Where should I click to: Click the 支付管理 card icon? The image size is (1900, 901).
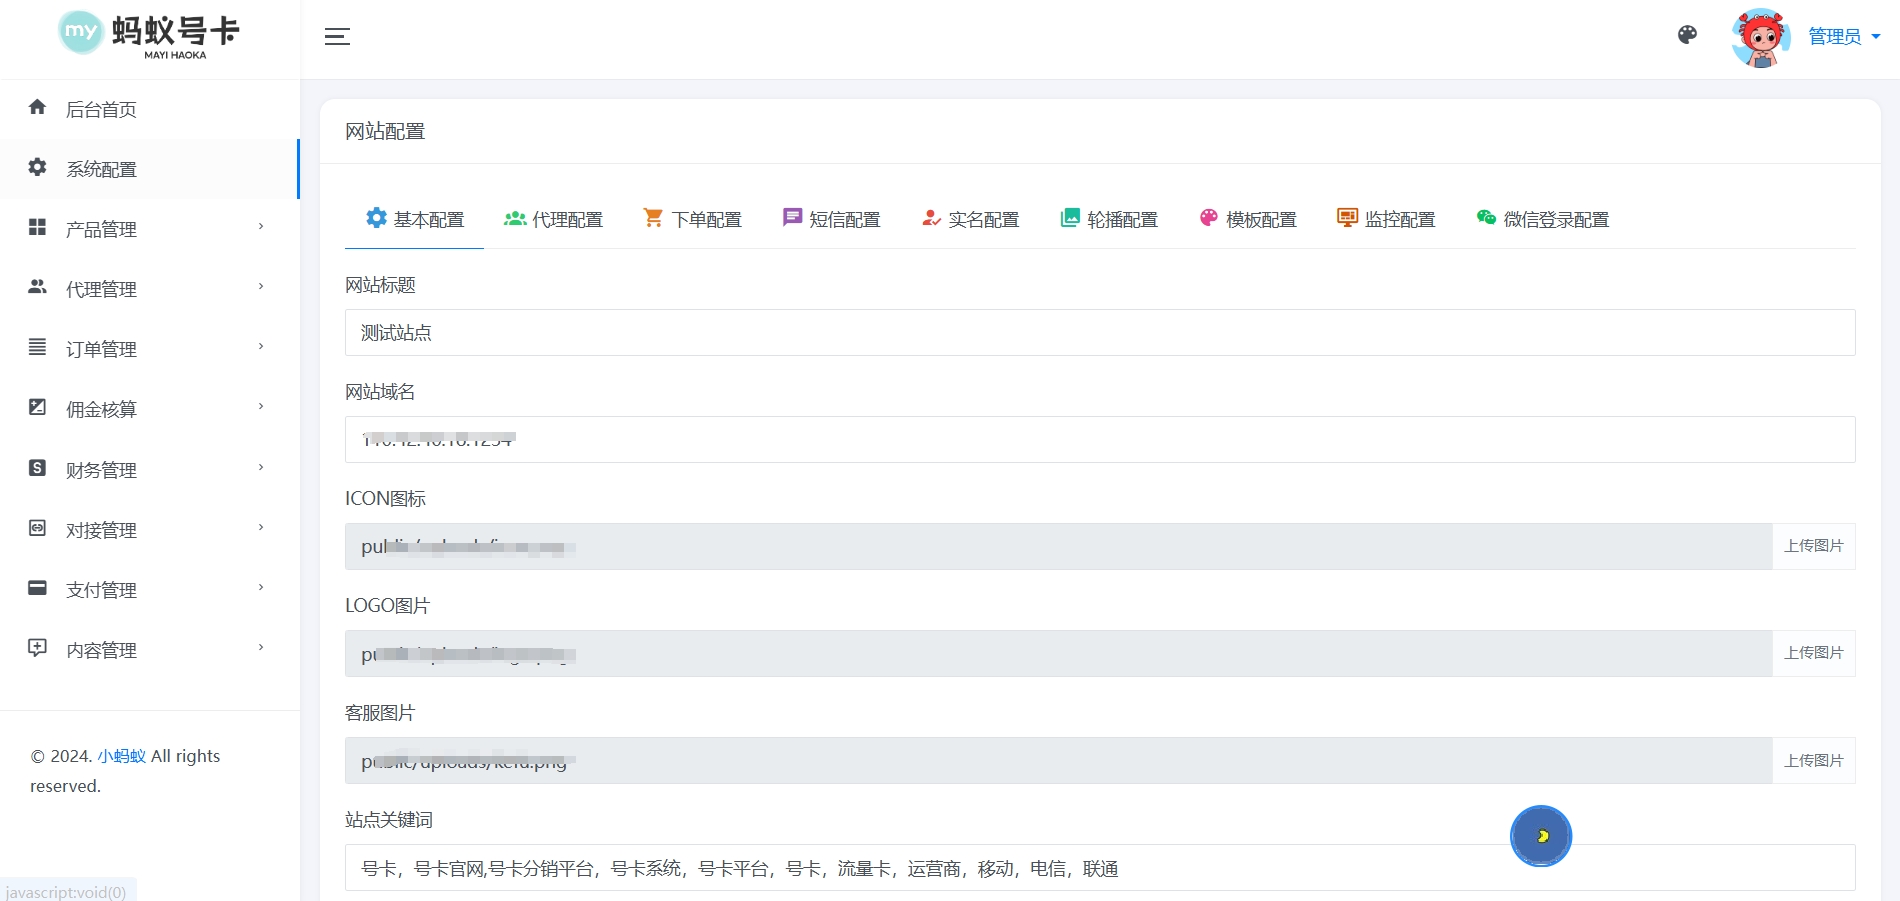[x=38, y=588]
